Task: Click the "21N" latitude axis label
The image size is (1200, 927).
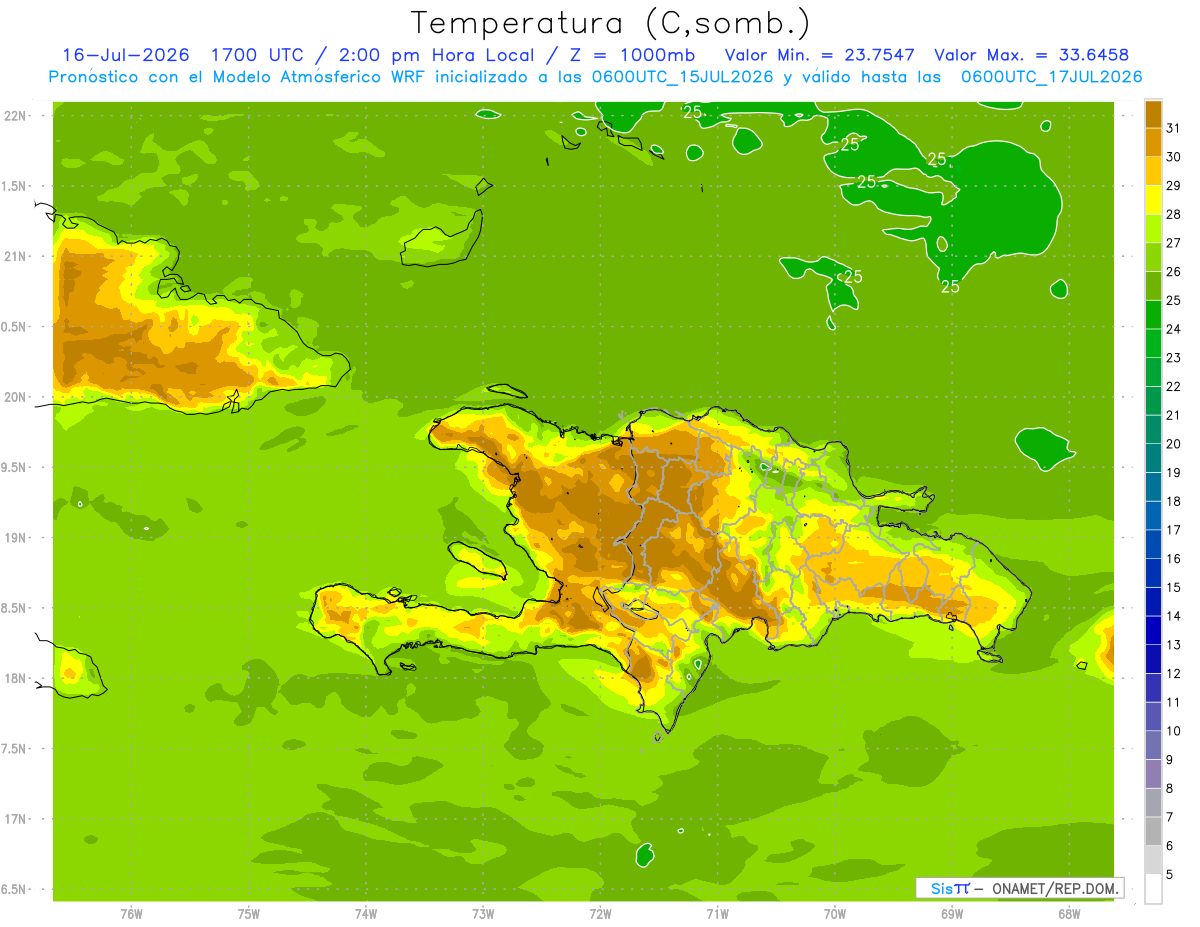Action: pos(15,256)
